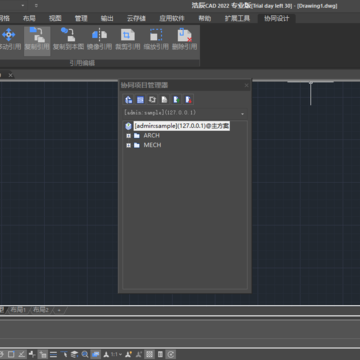Viewport: 360px width, 360px height.
Task: Click the magnifier icon in the status bar
Action: [85, 354]
